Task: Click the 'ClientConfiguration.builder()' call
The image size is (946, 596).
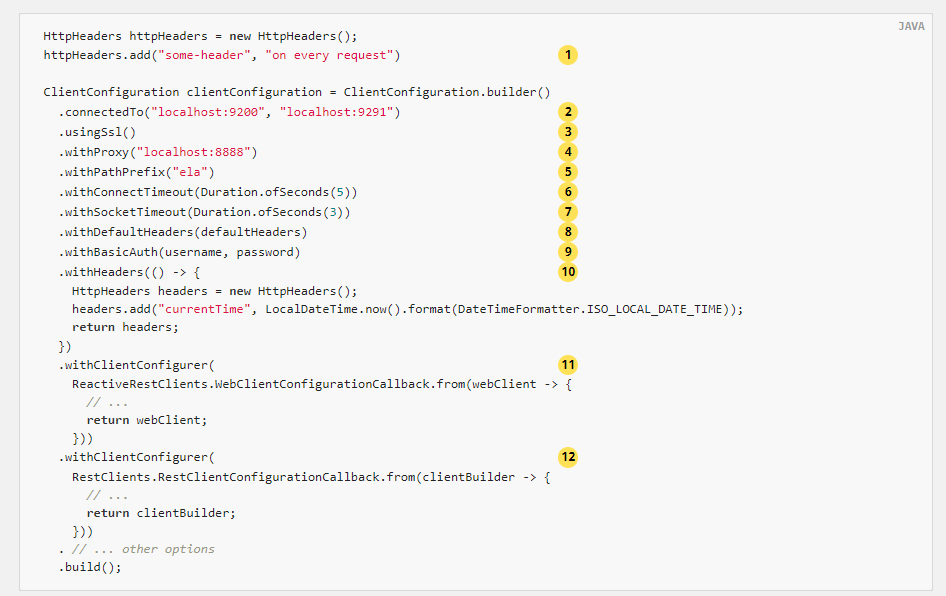Action: [x=447, y=92]
